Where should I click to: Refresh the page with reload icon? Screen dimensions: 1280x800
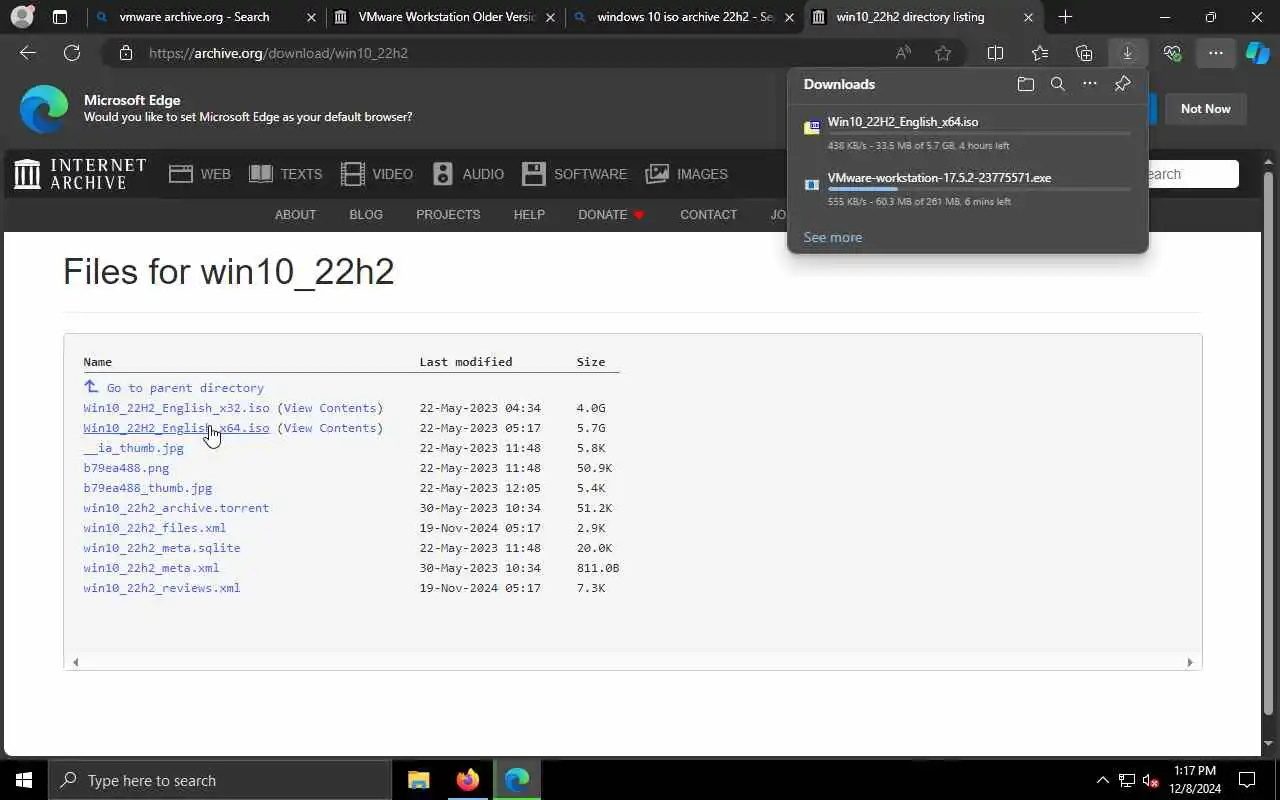click(72, 53)
